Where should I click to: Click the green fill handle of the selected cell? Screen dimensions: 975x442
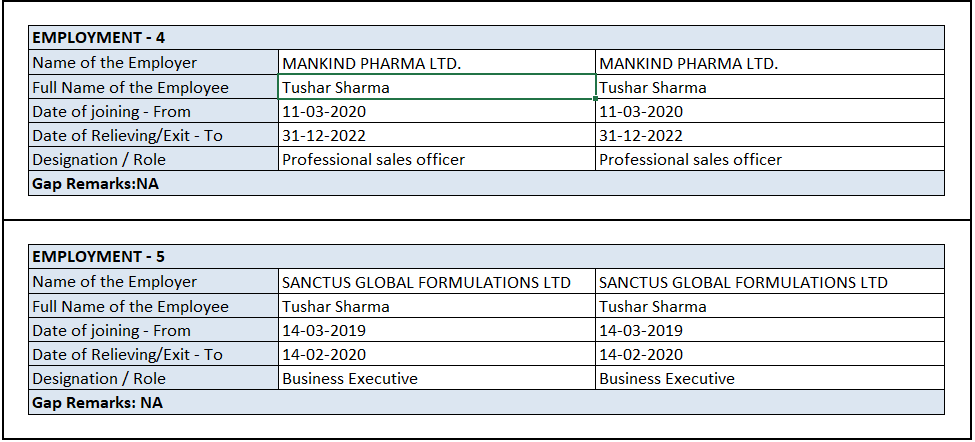[x=595, y=99]
